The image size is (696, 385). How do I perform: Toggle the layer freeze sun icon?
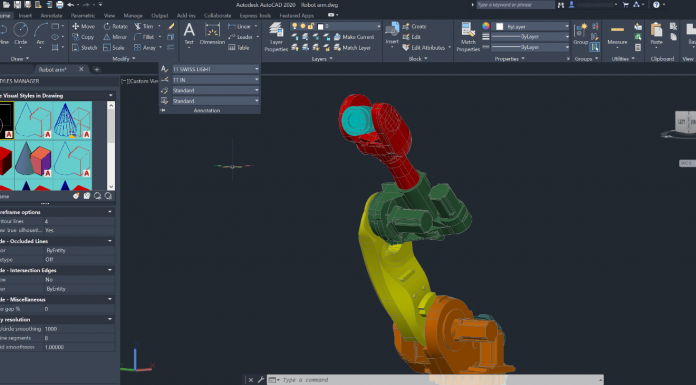[303, 26]
